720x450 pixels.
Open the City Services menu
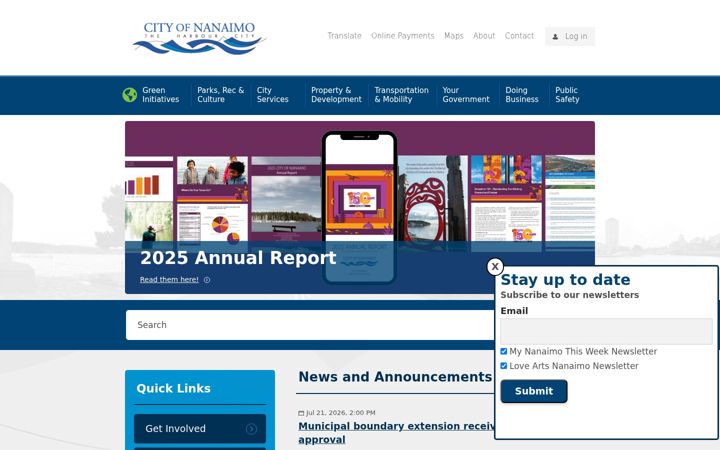coord(272,95)
